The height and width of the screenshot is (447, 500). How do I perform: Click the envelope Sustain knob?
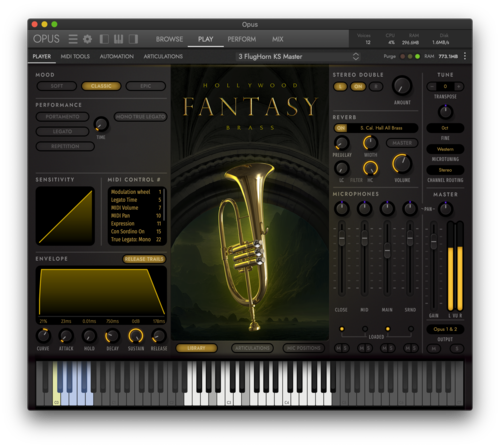click(x=136, y=336)
